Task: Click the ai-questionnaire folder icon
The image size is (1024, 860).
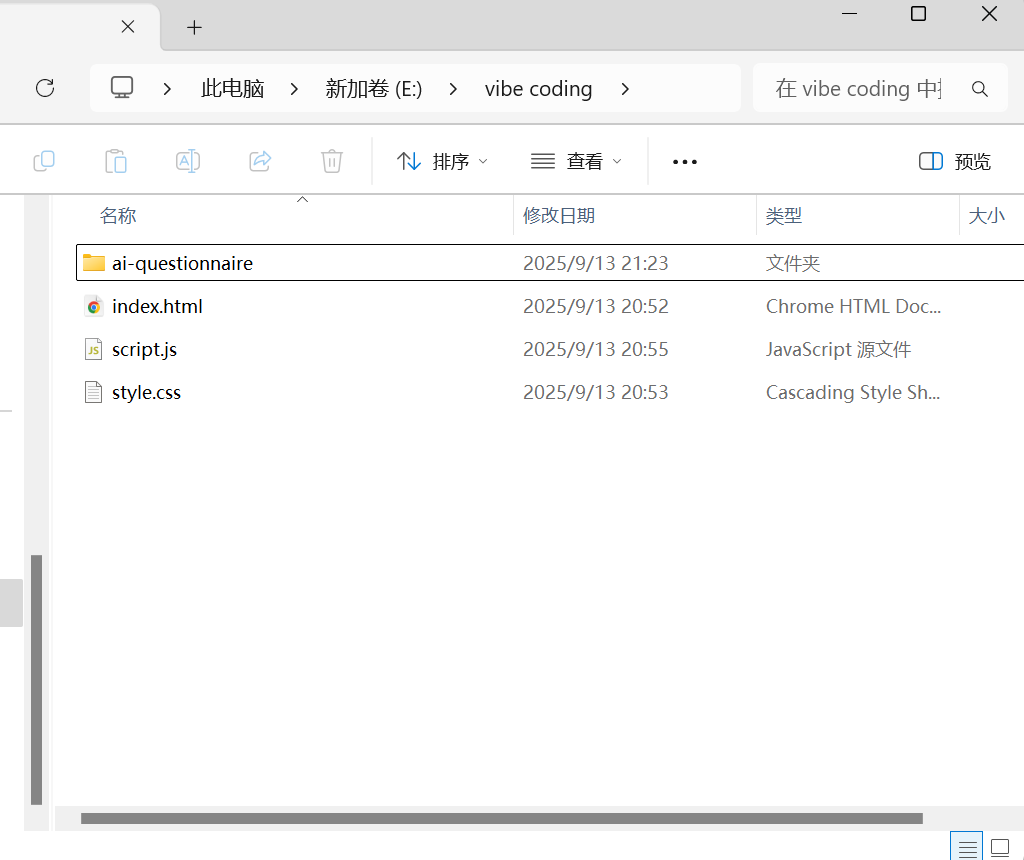Action: (x=94, y=263)
